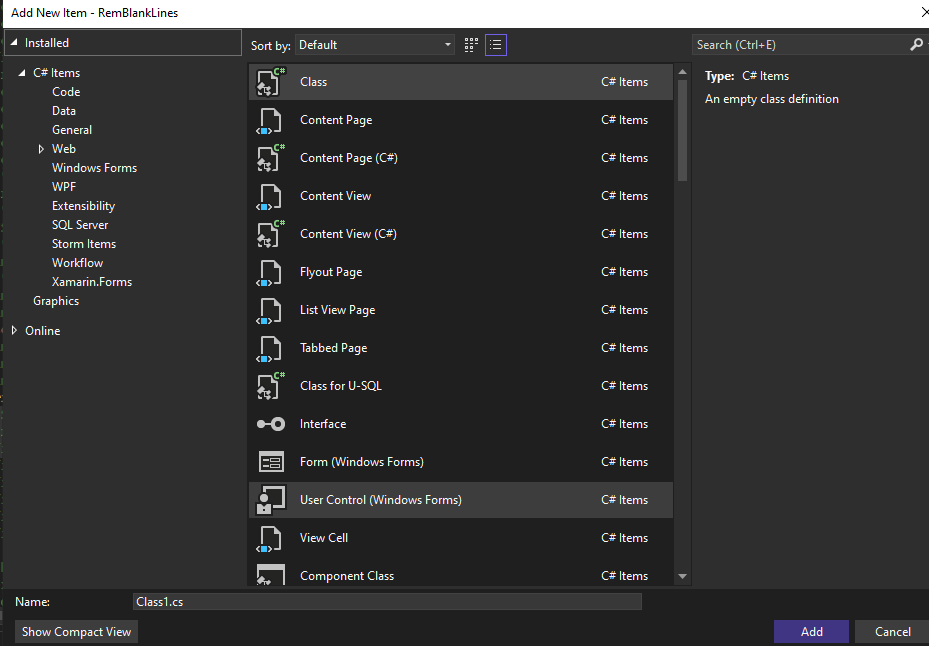Viewport: 929px width, 646px height.
Task: Click the Class for U-SQL icon
Action: click(271, 386)
